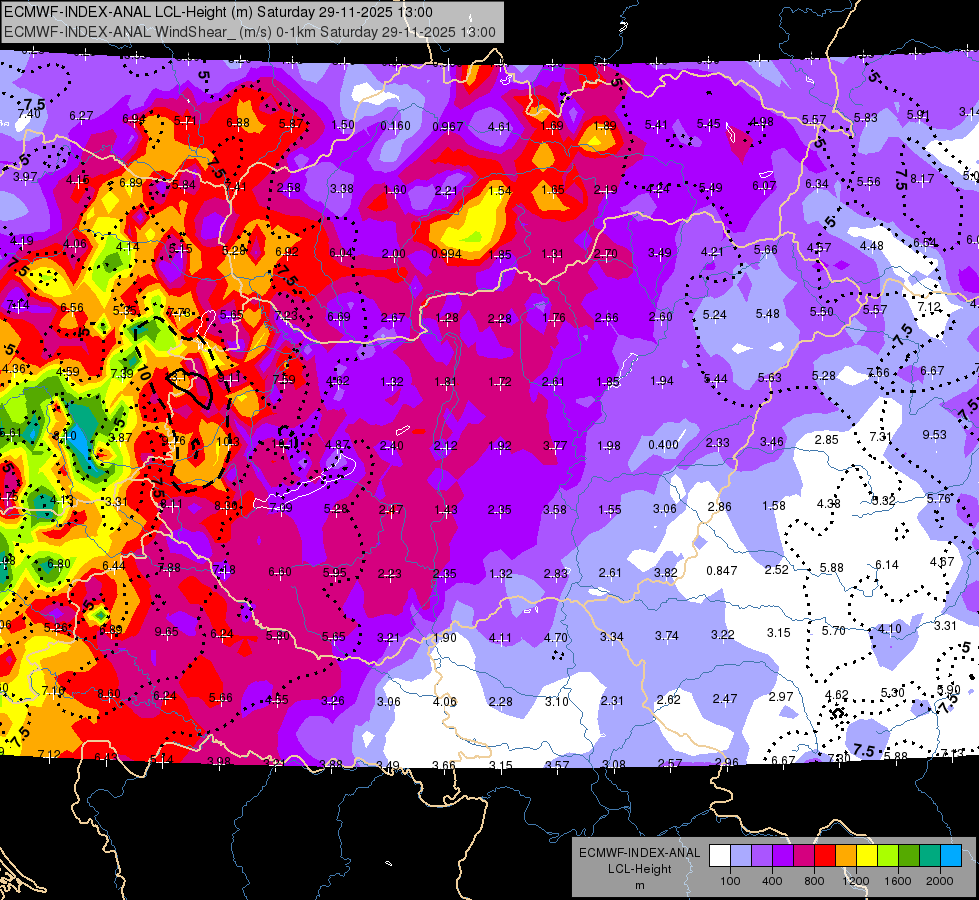Select the grid value 6.27
This screenshot has height=900, width=979.
pyautogui.click(x=81, y=116)
